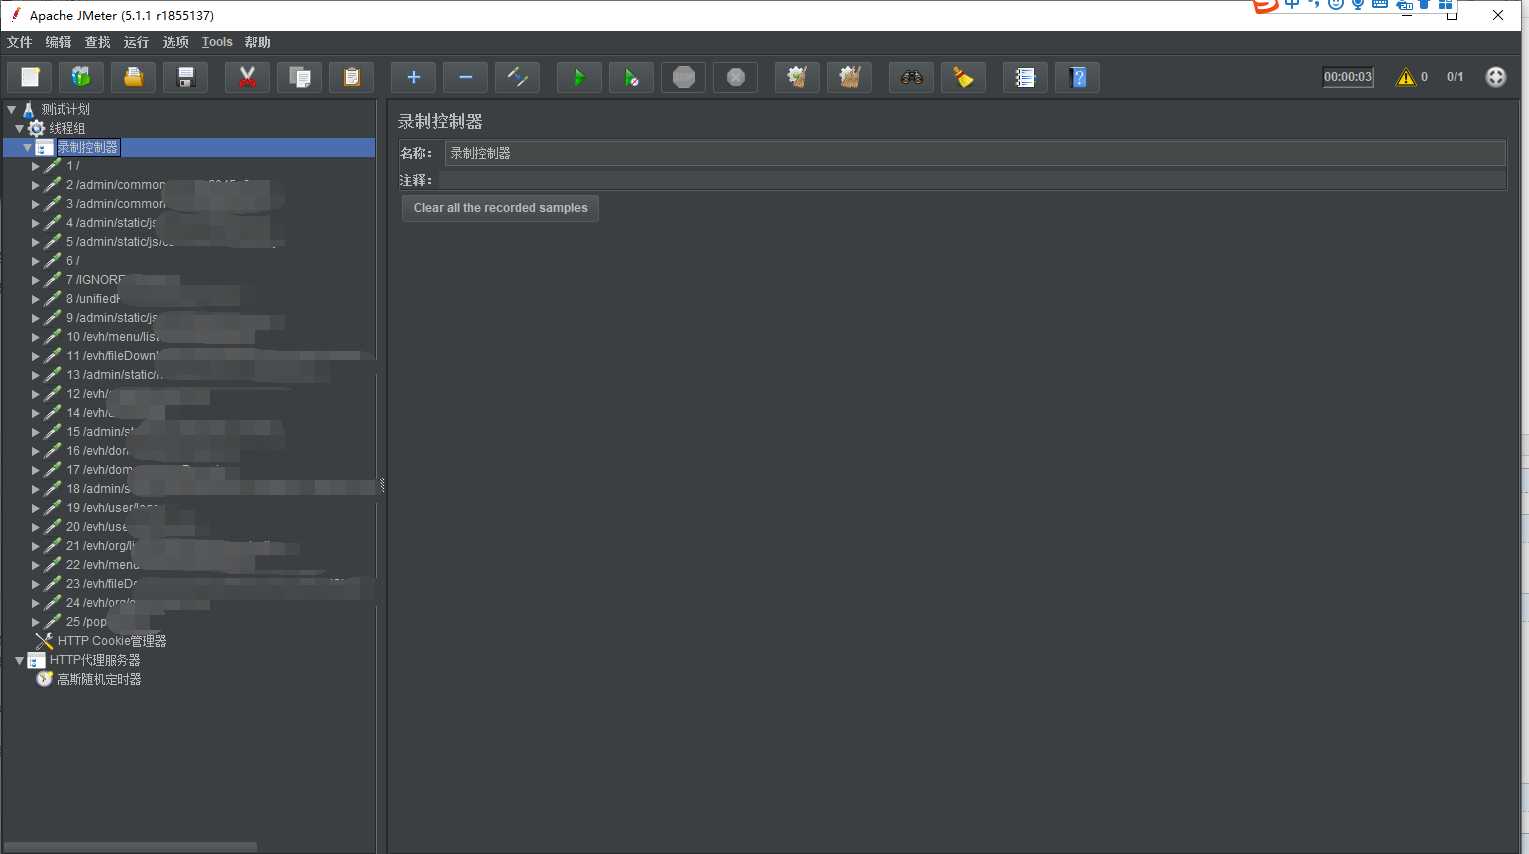Open the Function Helper dialog icon
This screenshot has height=854, width=1529.
pyautogui.click(x=1025, y=77)
